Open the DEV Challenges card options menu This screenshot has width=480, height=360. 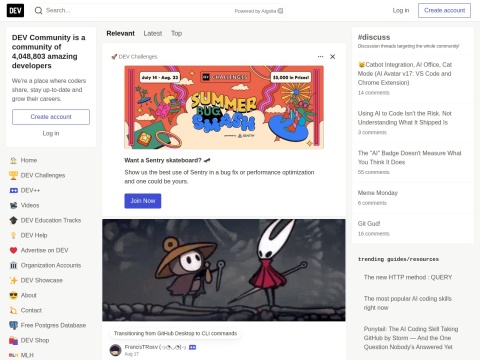point(320,57)
